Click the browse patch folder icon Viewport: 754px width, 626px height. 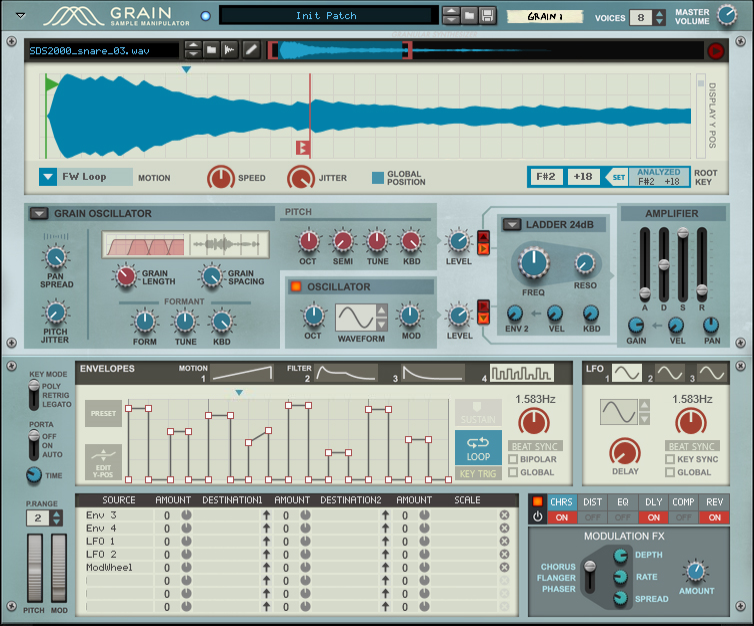(469, 16)
